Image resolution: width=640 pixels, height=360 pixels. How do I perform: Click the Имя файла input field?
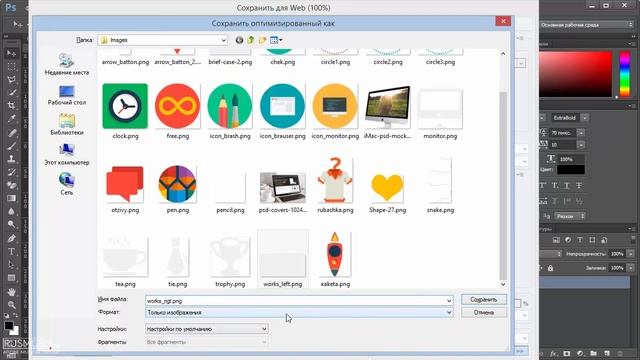(x=299, y=301)
